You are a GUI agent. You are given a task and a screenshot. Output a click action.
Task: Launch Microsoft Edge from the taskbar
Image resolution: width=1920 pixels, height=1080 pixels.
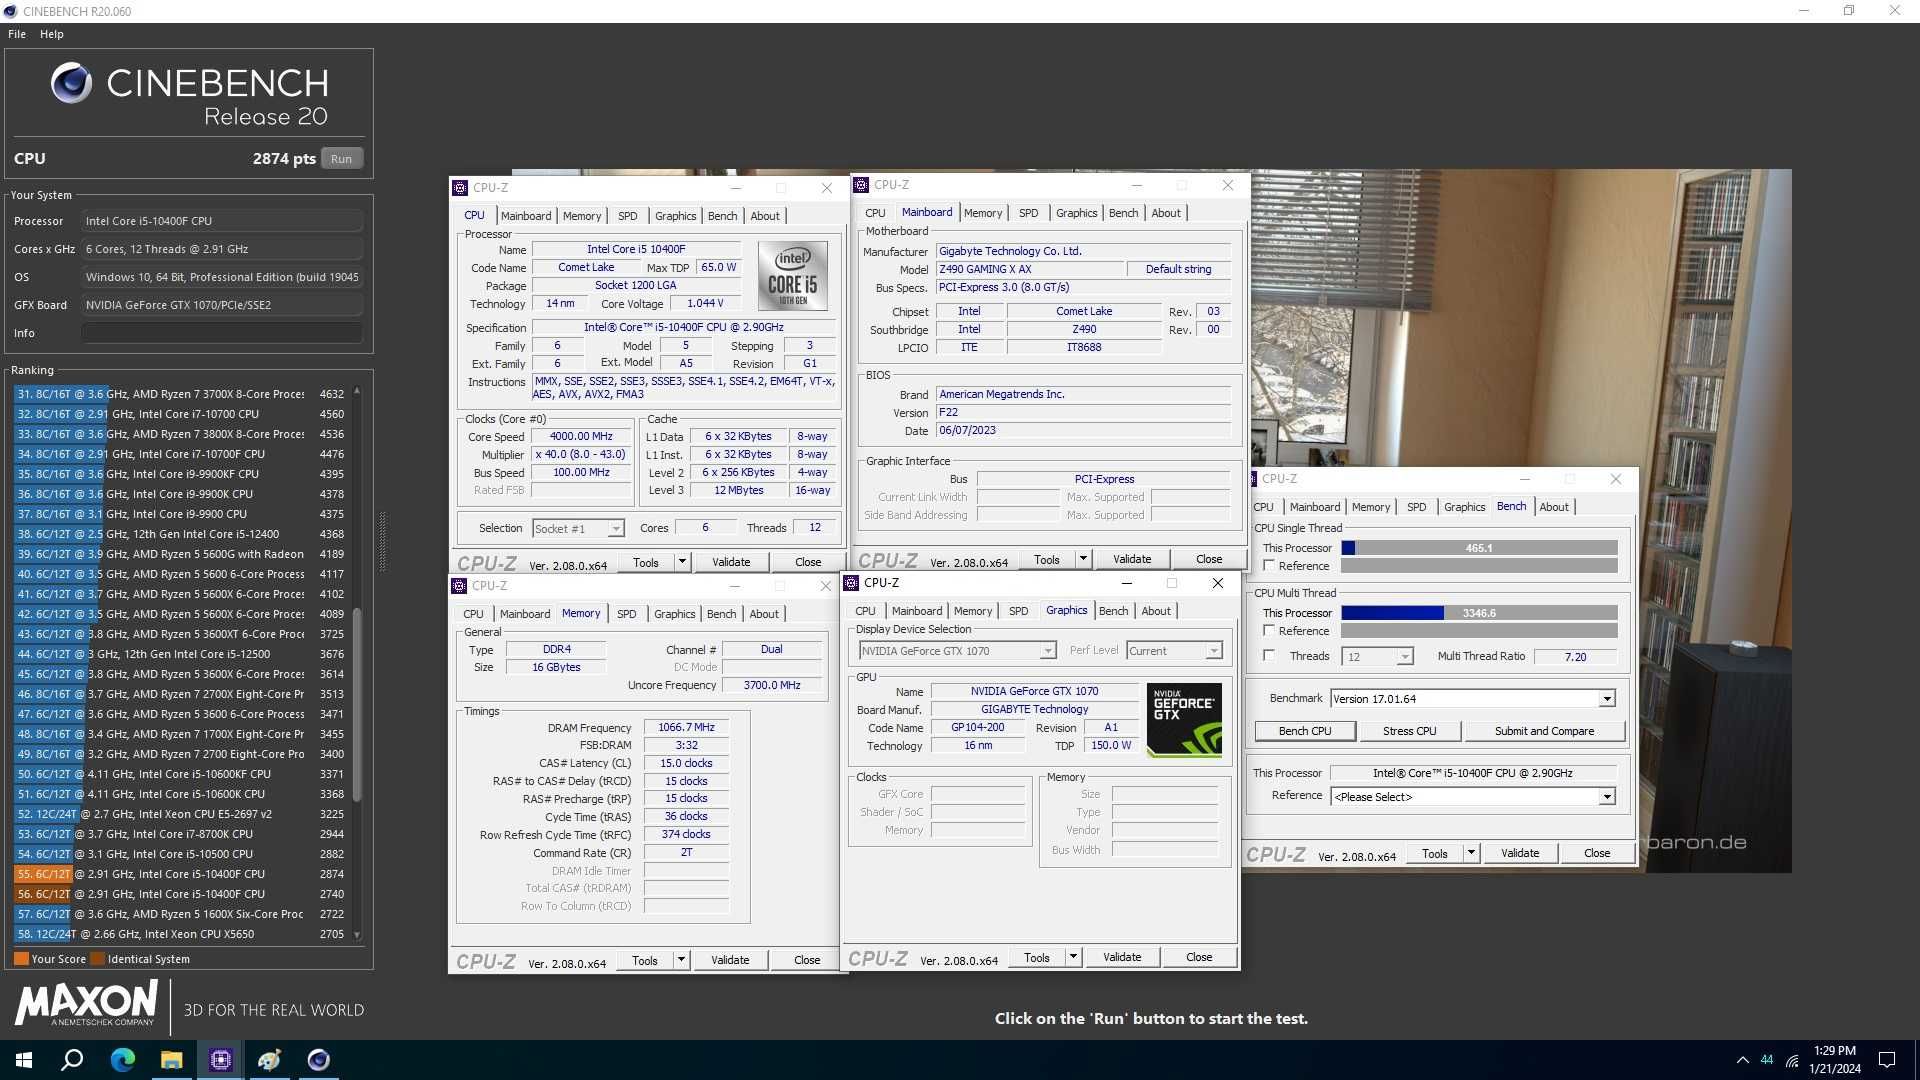click(x=122, y=1060)
